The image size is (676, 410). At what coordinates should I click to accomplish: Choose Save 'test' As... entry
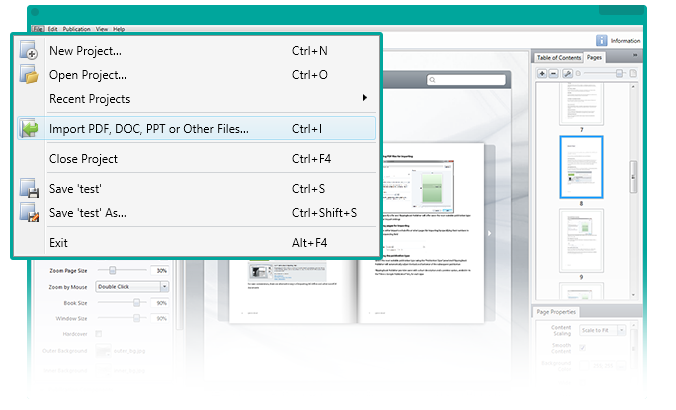(197, 213)
